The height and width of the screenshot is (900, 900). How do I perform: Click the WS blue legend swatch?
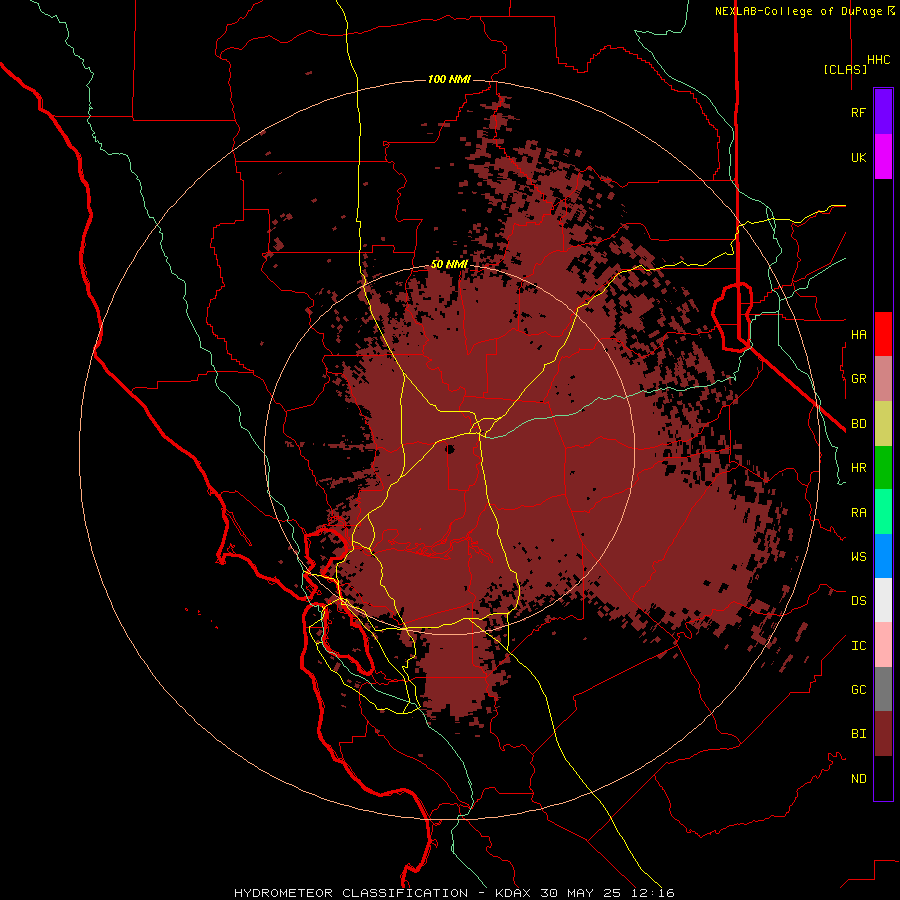click(883, 556)
